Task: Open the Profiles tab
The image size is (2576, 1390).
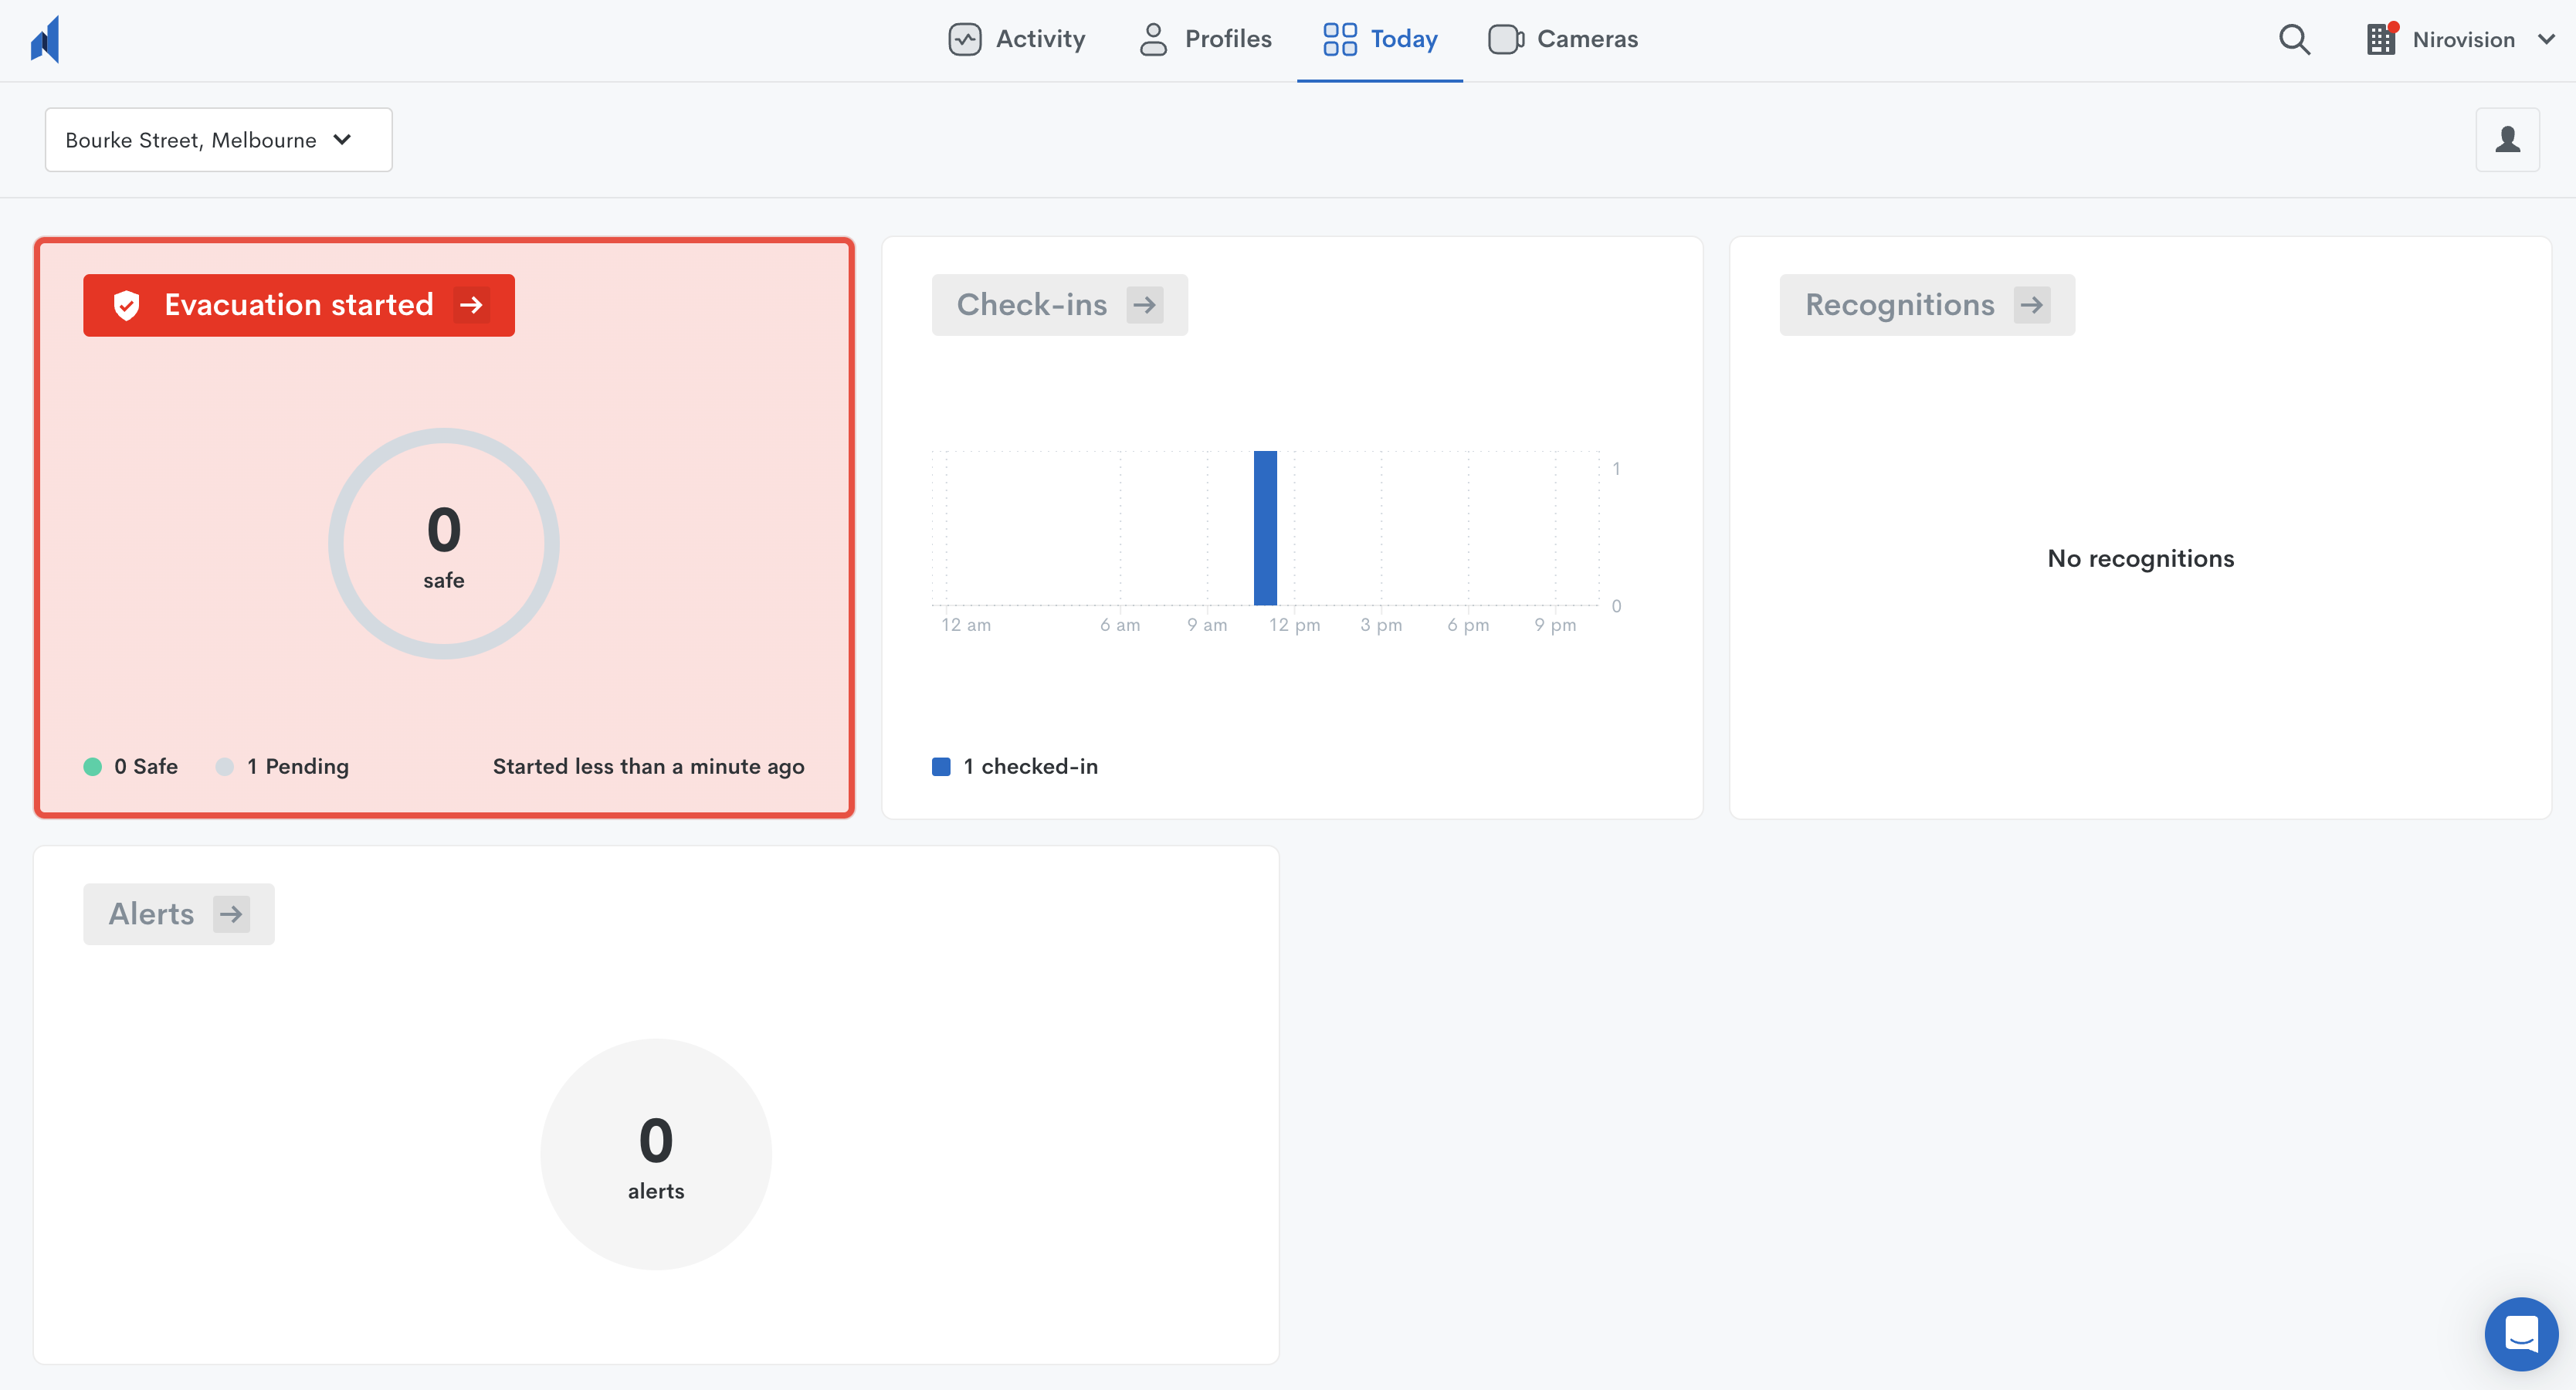Action: [x=1205, y=40]
